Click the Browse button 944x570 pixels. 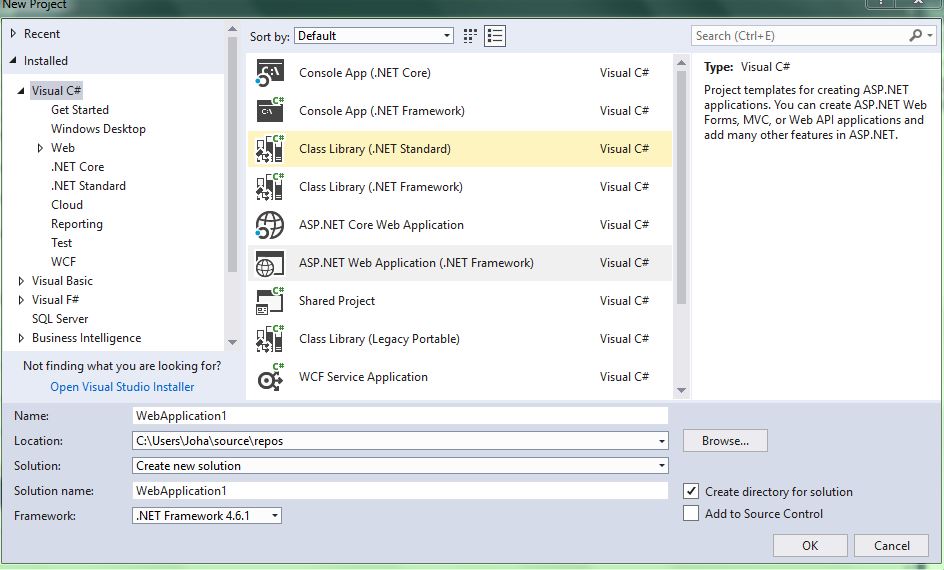[725, 440]
